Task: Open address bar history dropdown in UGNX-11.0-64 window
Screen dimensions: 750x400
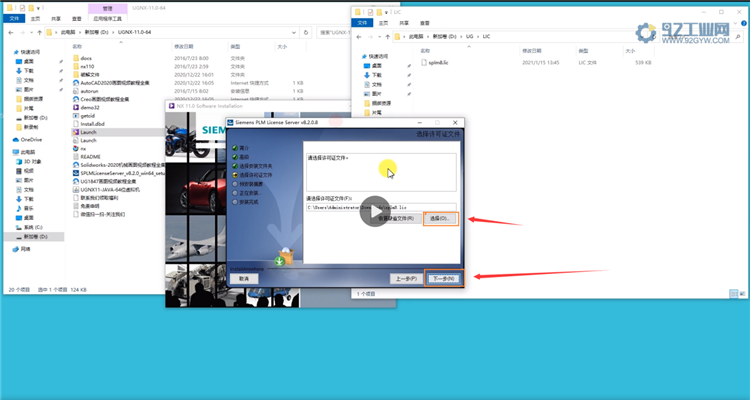Action: [294, 33]
